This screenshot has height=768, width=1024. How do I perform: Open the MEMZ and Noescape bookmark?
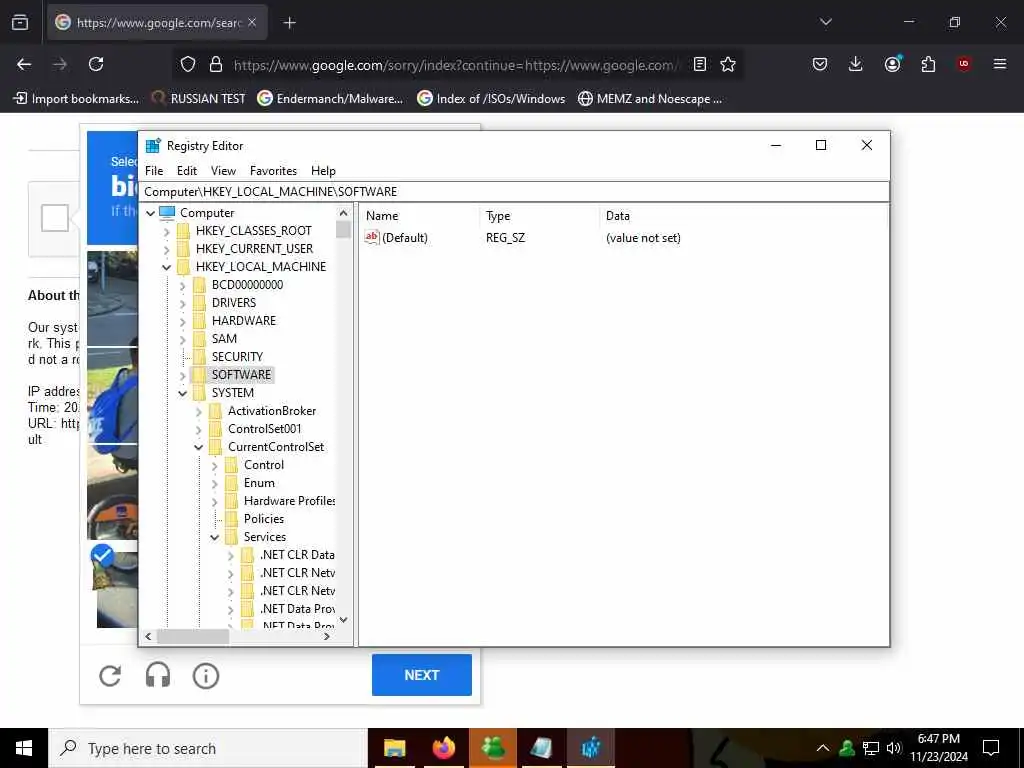650,99
